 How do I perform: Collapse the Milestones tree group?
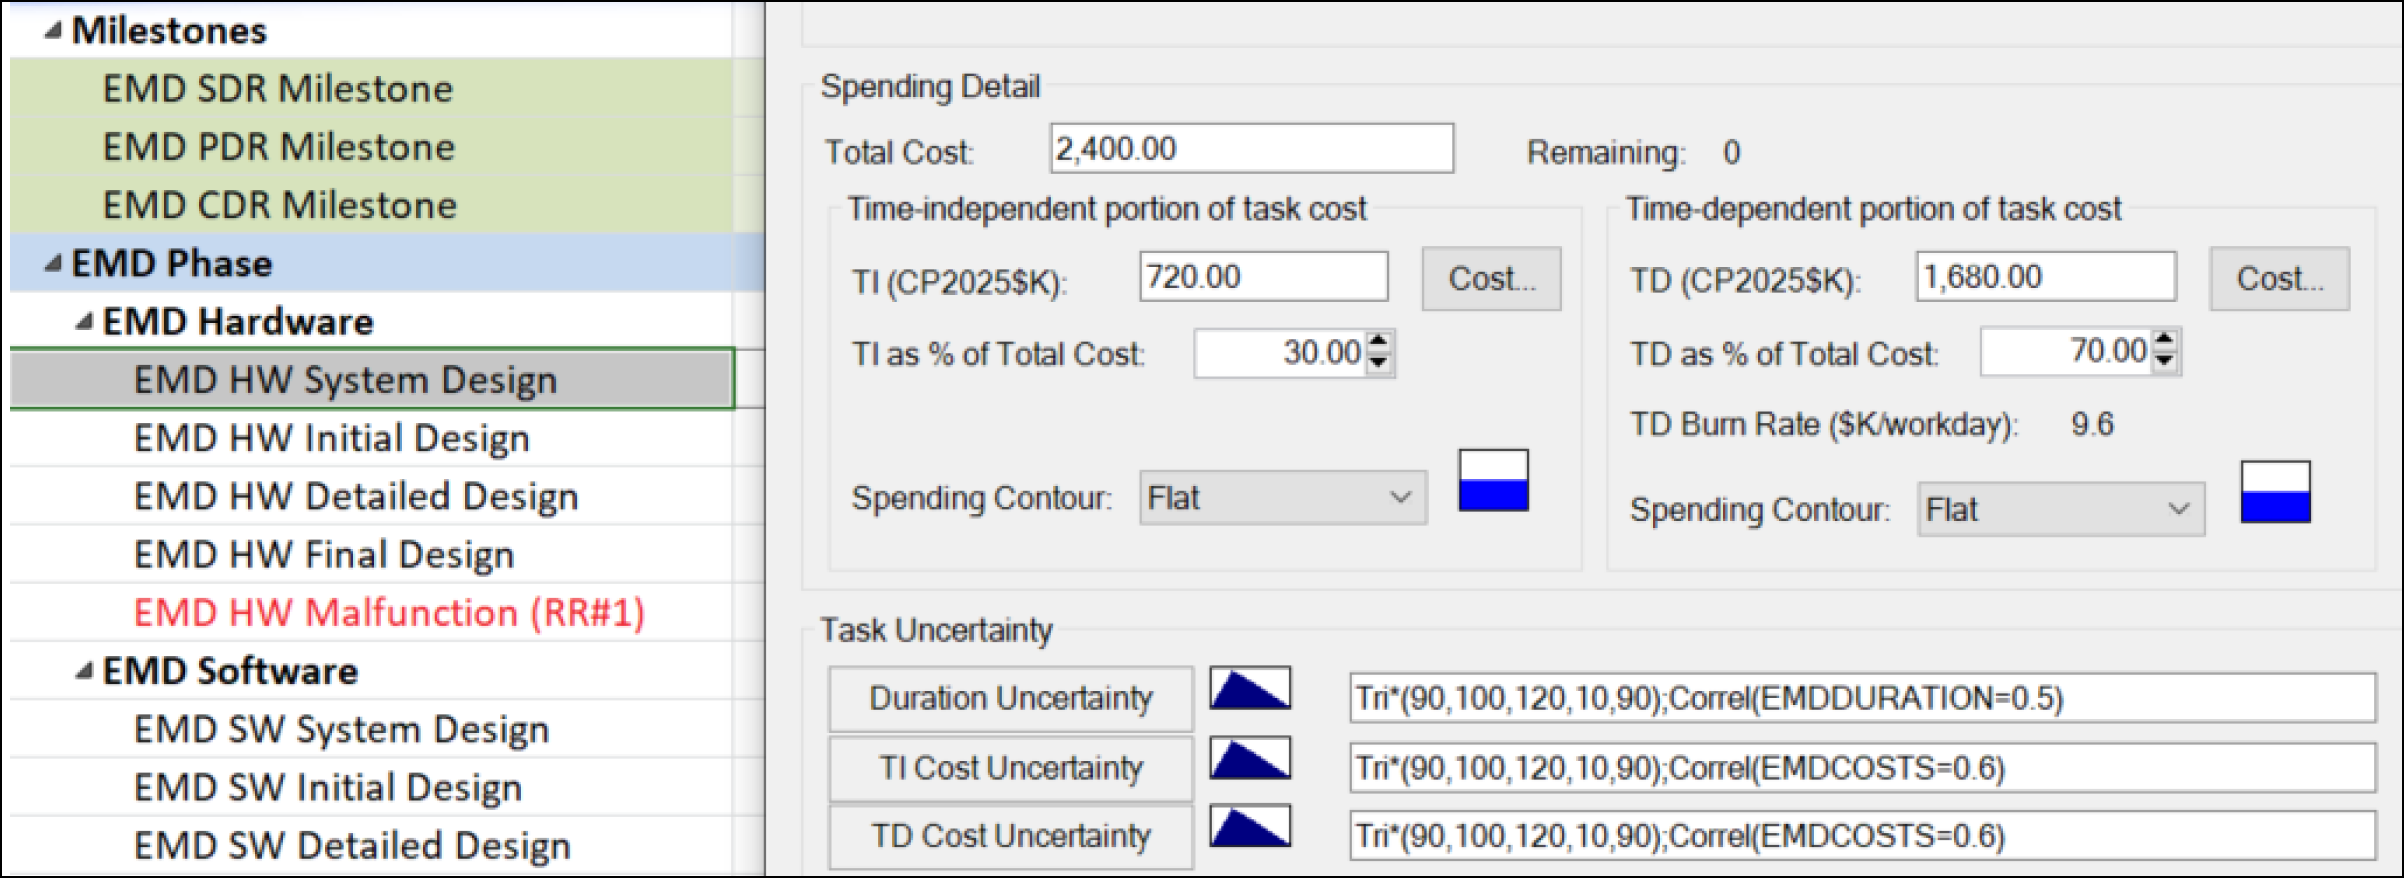point(53,31)
